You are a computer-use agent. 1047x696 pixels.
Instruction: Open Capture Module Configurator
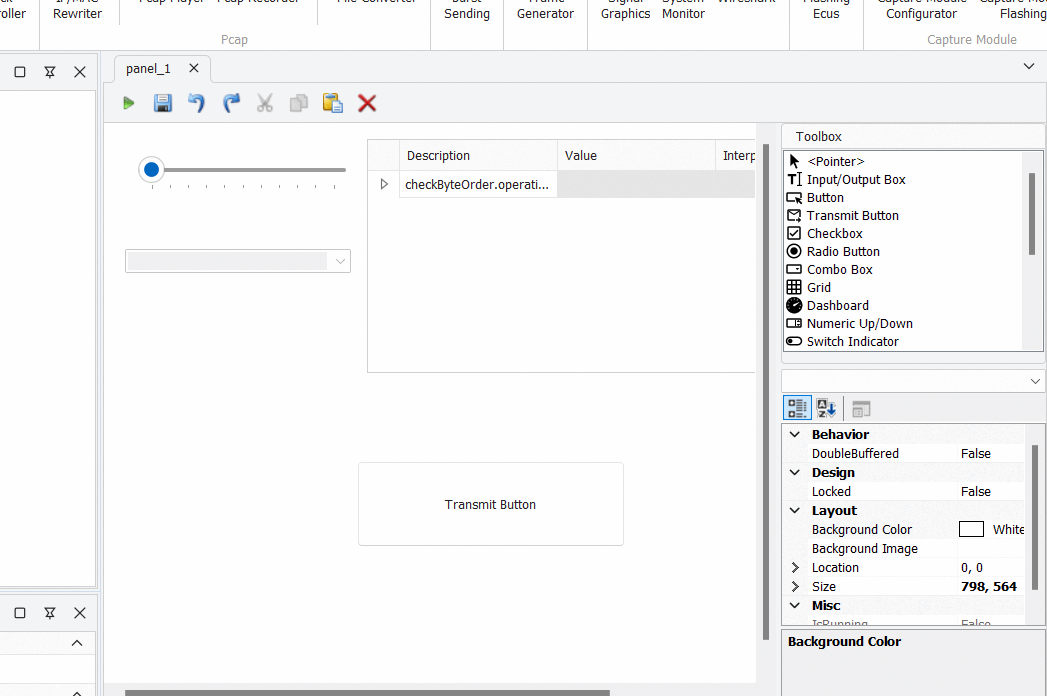pyautogui.click(x=921, y=9)
